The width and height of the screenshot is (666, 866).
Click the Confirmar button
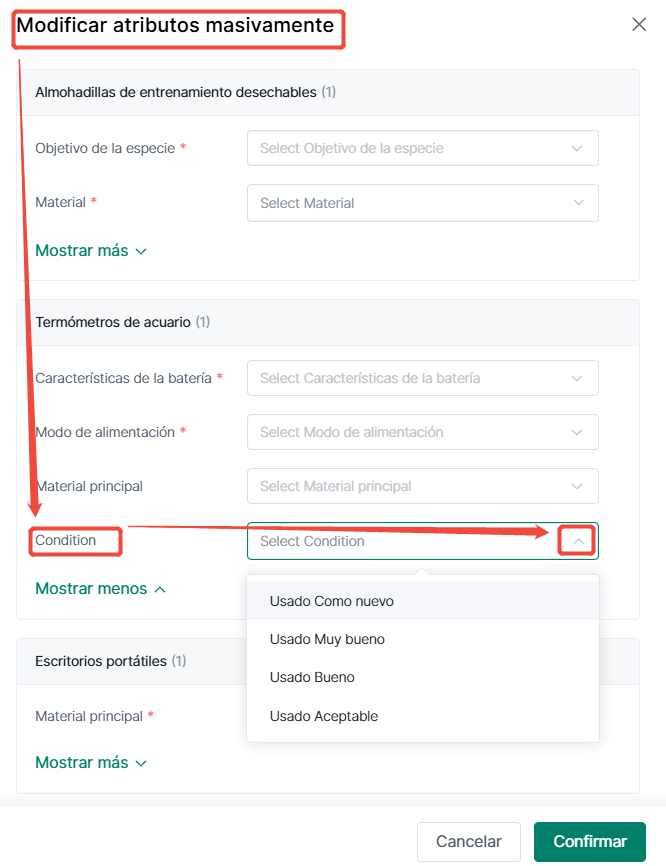tap(590, 841)
